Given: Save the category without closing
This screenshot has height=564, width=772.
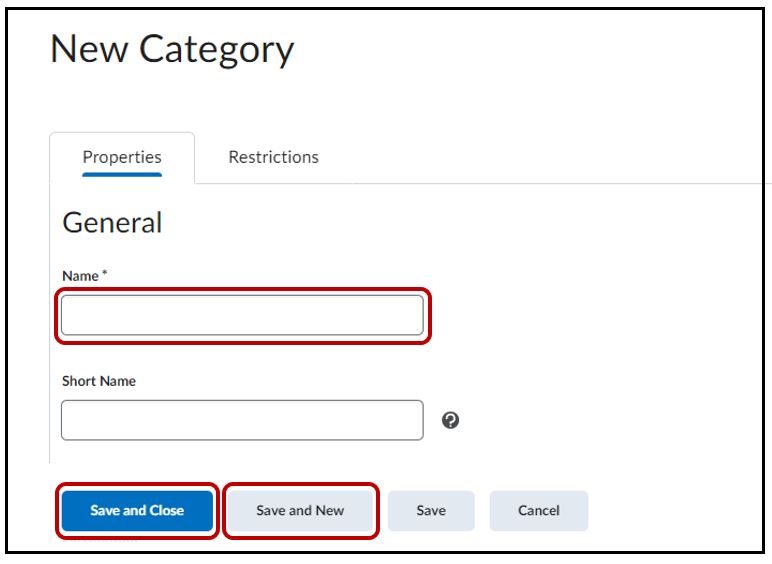Looking at the screenshot, I should (431, 510).
